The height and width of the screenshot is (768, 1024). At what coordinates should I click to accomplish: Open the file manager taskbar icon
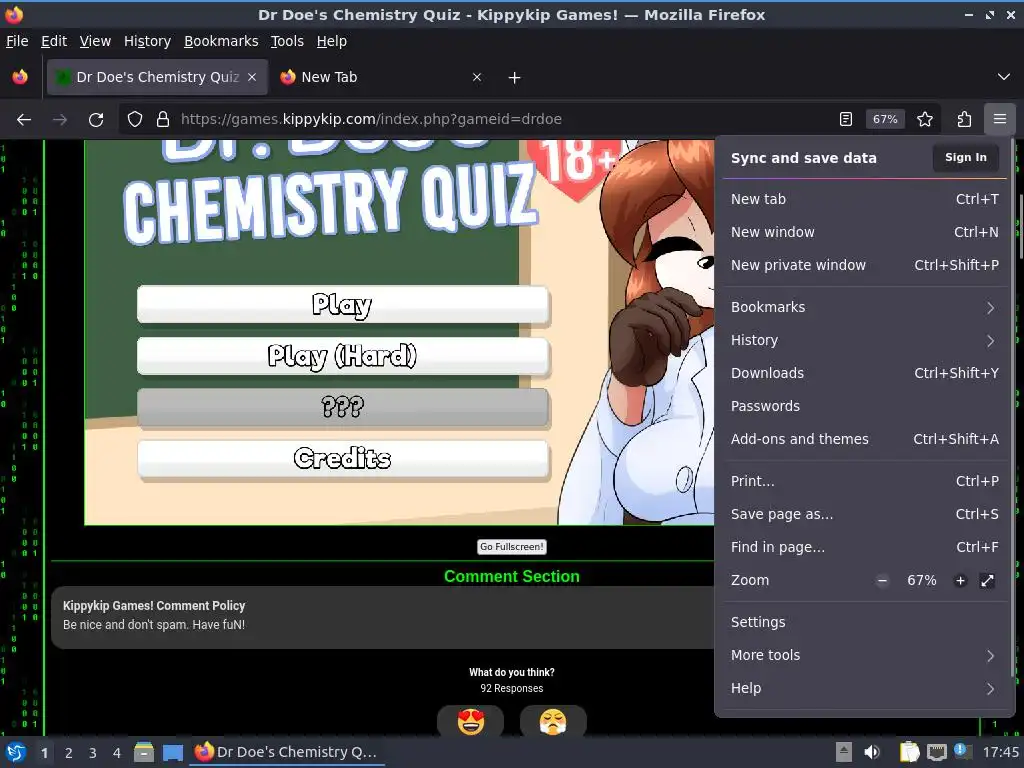tap(144, 753)
